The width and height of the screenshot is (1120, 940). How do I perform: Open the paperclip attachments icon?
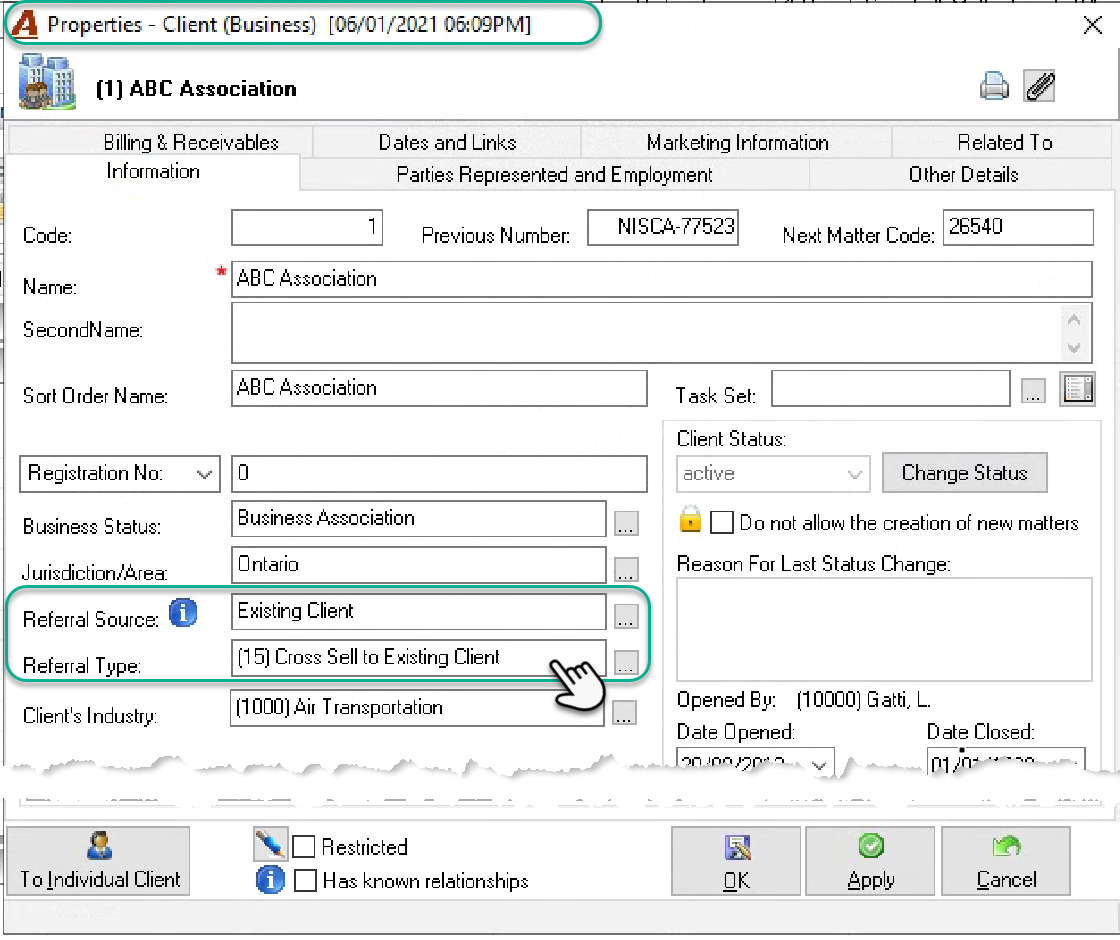1039,86
